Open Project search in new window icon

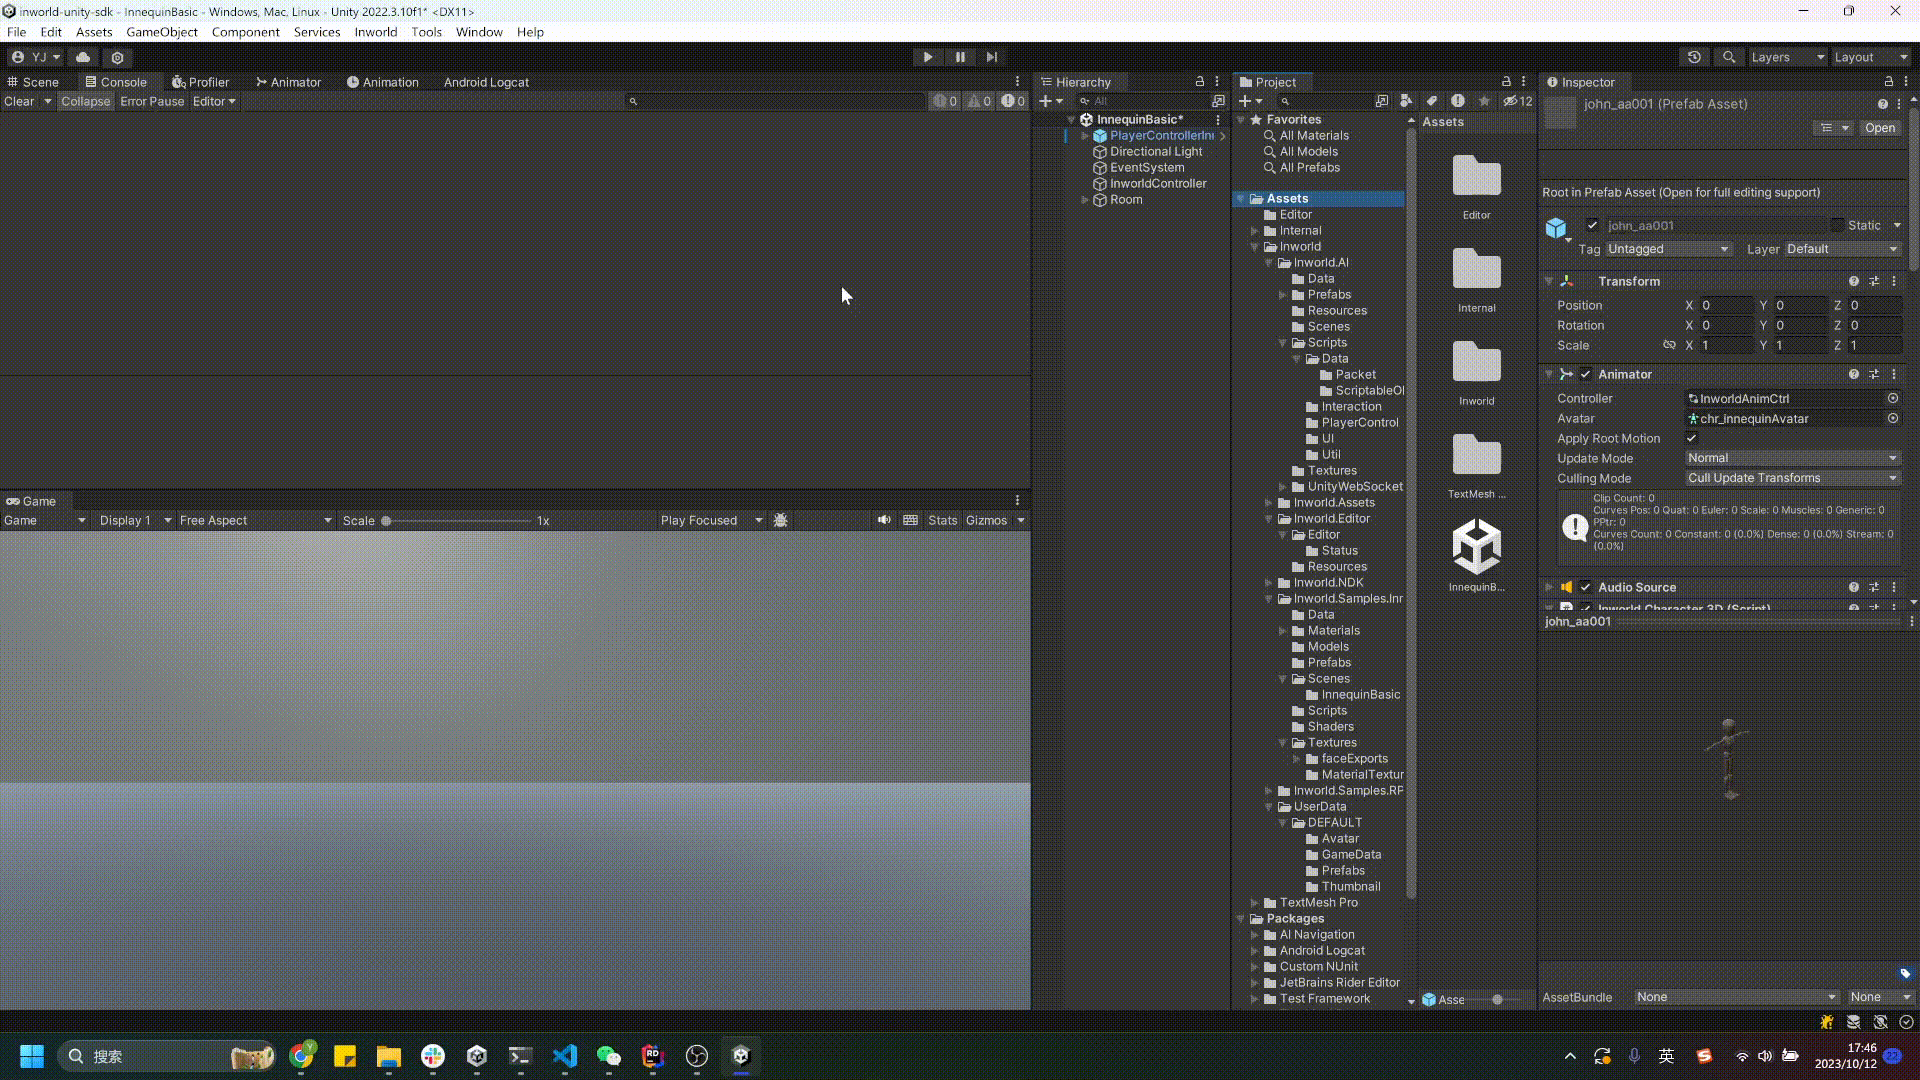point(1382,101)
